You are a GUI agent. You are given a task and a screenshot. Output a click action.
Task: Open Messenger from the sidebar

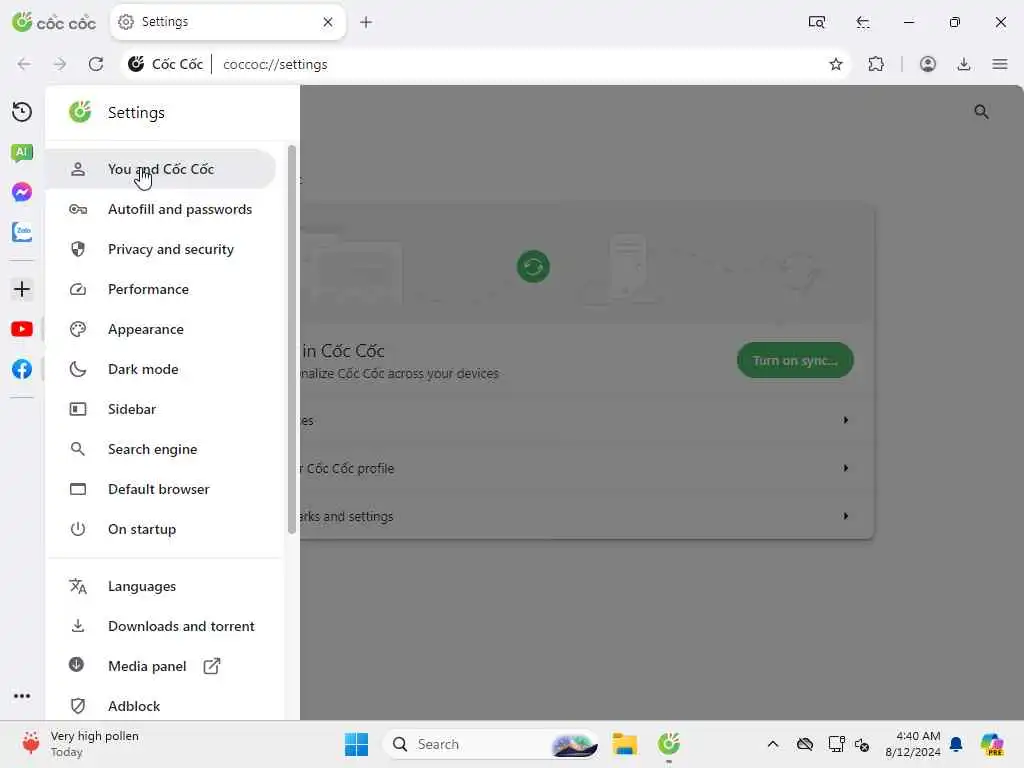[x=22, y=192]
